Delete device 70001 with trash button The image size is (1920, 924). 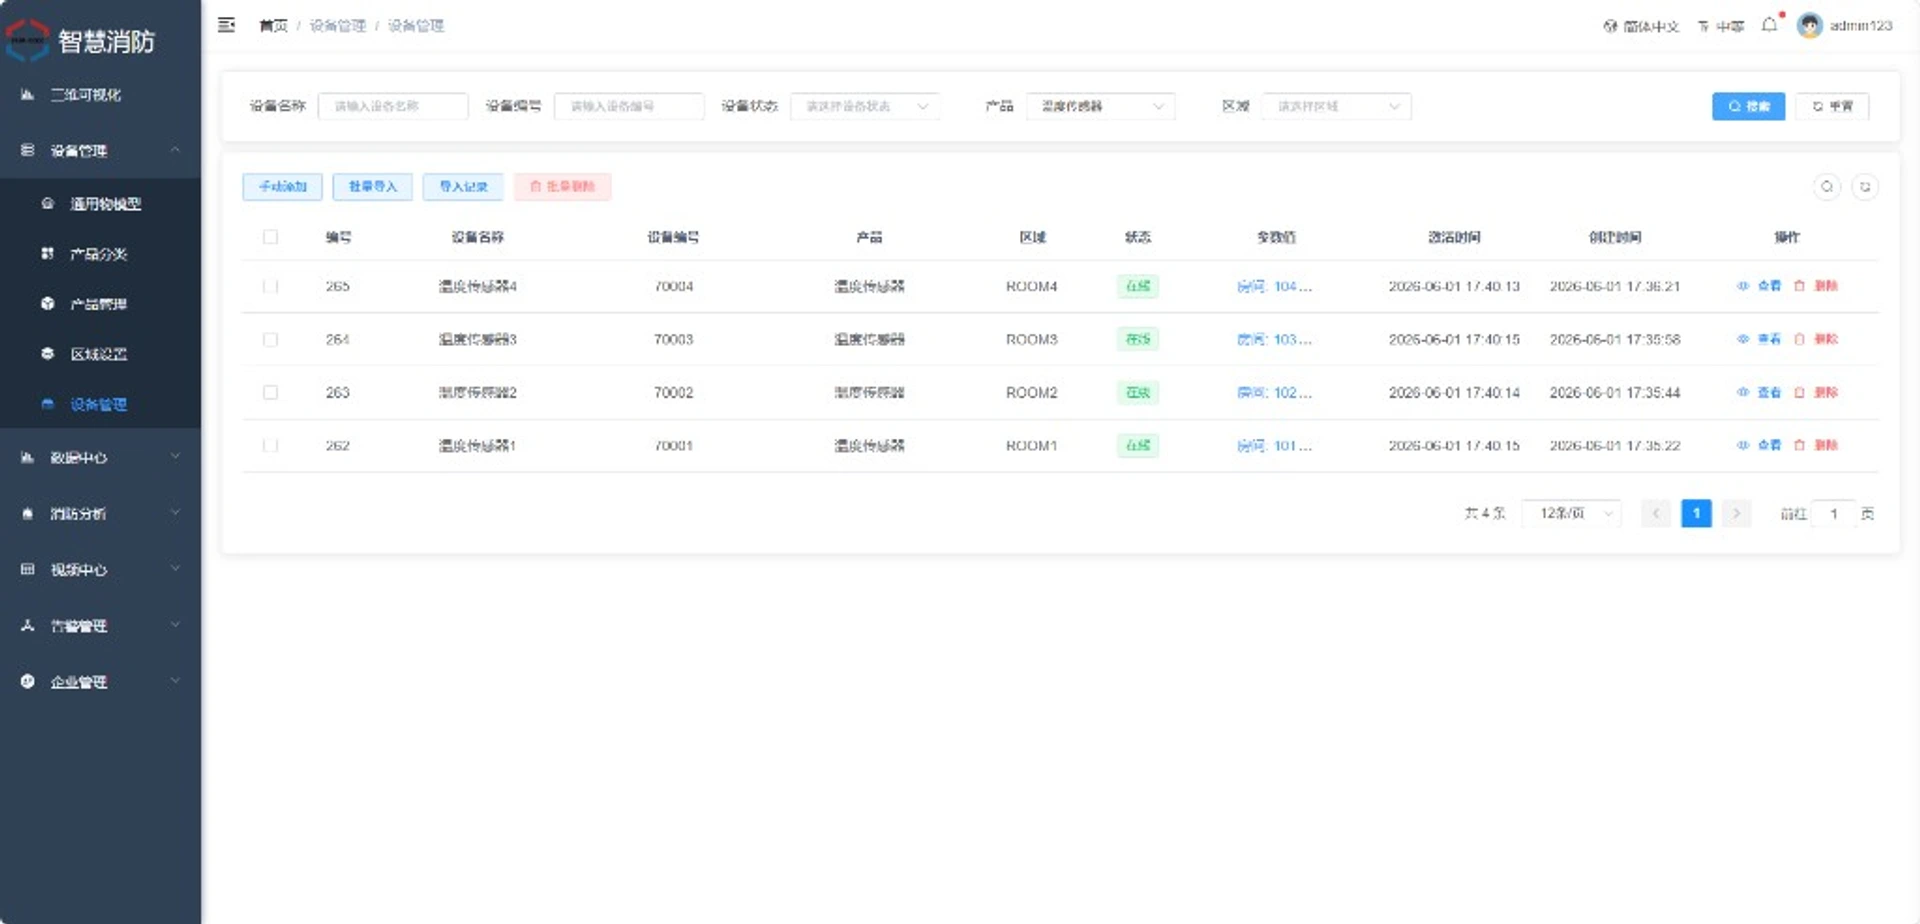[1816, 445]
